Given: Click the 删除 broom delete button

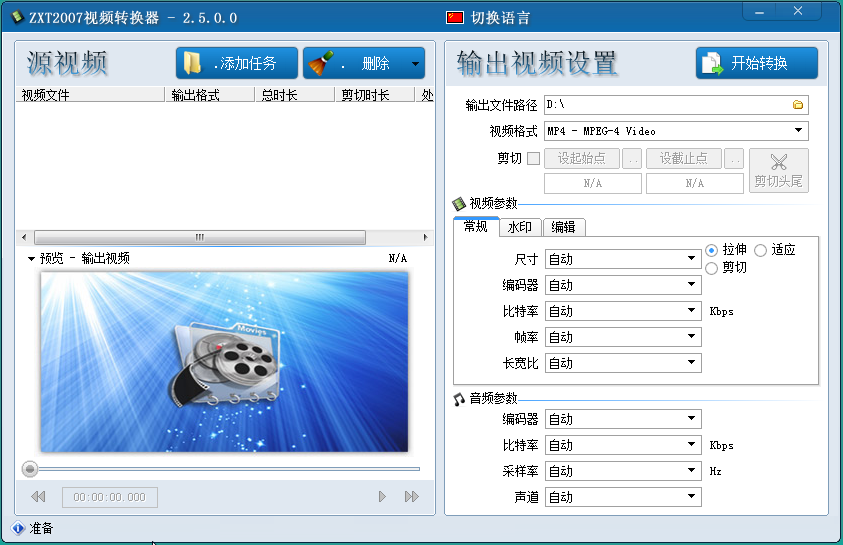Looking at the screenshot, I should [355, 63].
